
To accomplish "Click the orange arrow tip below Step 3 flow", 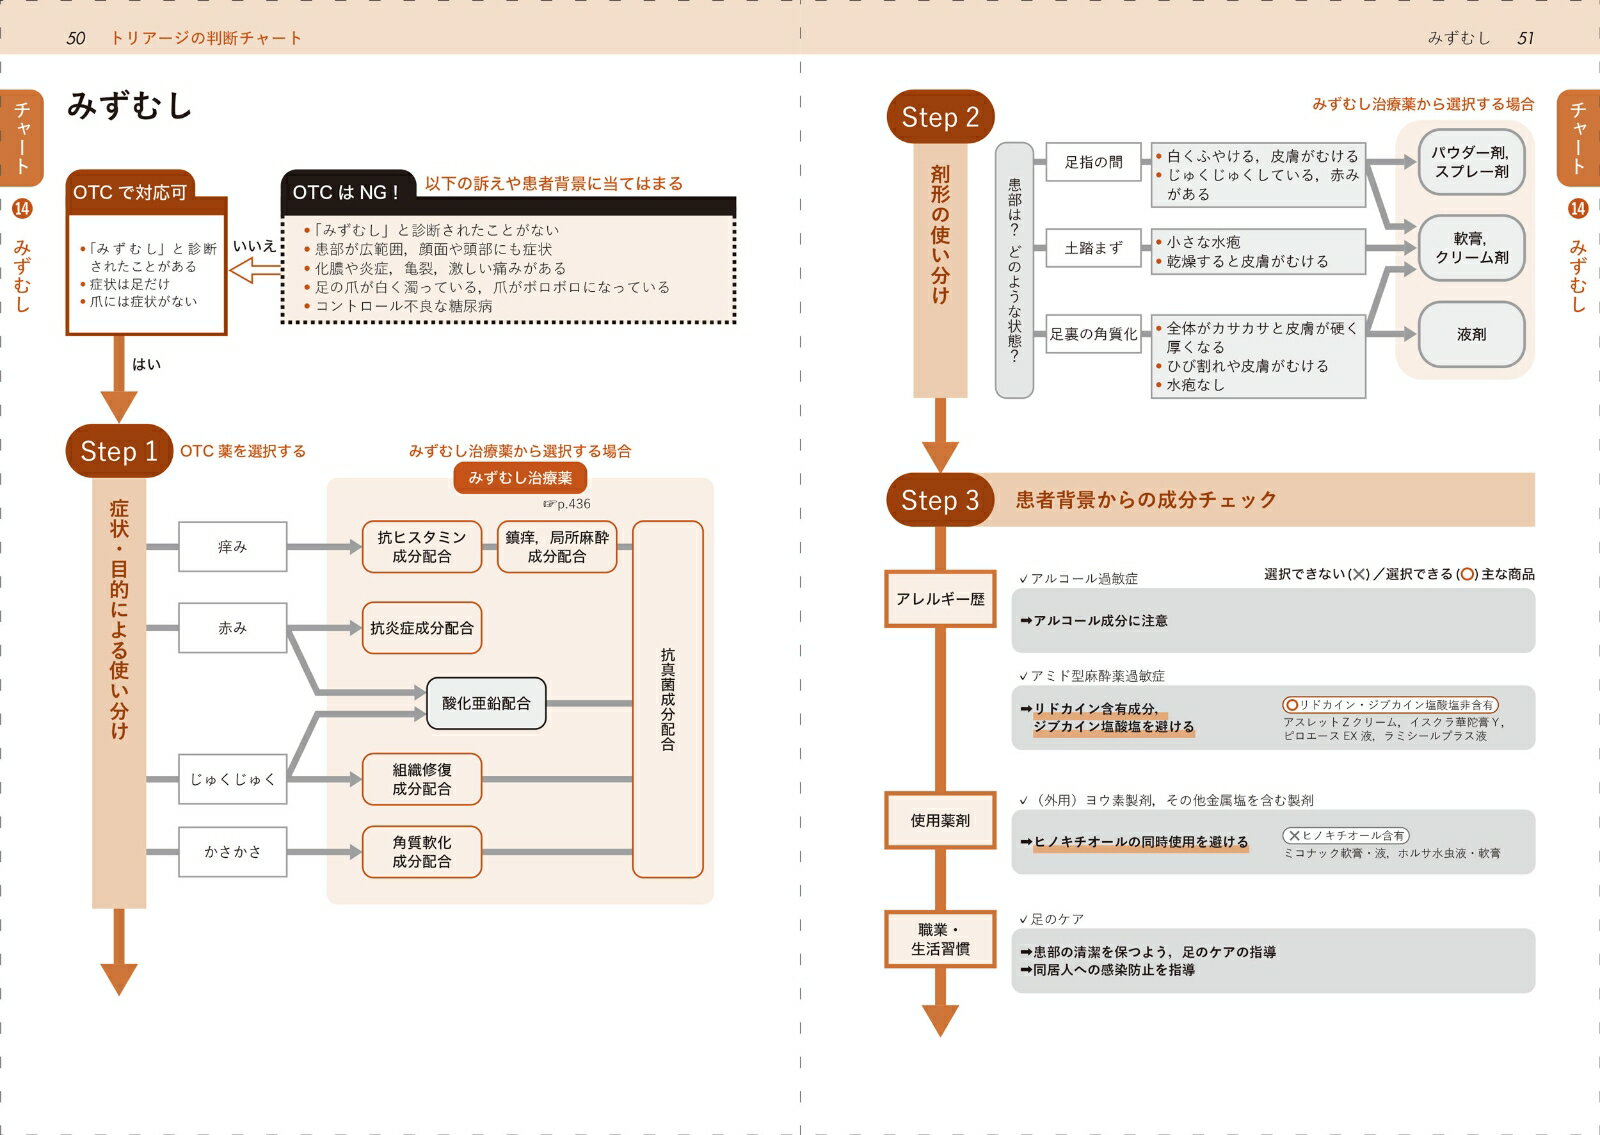I will coord(940,1020).
